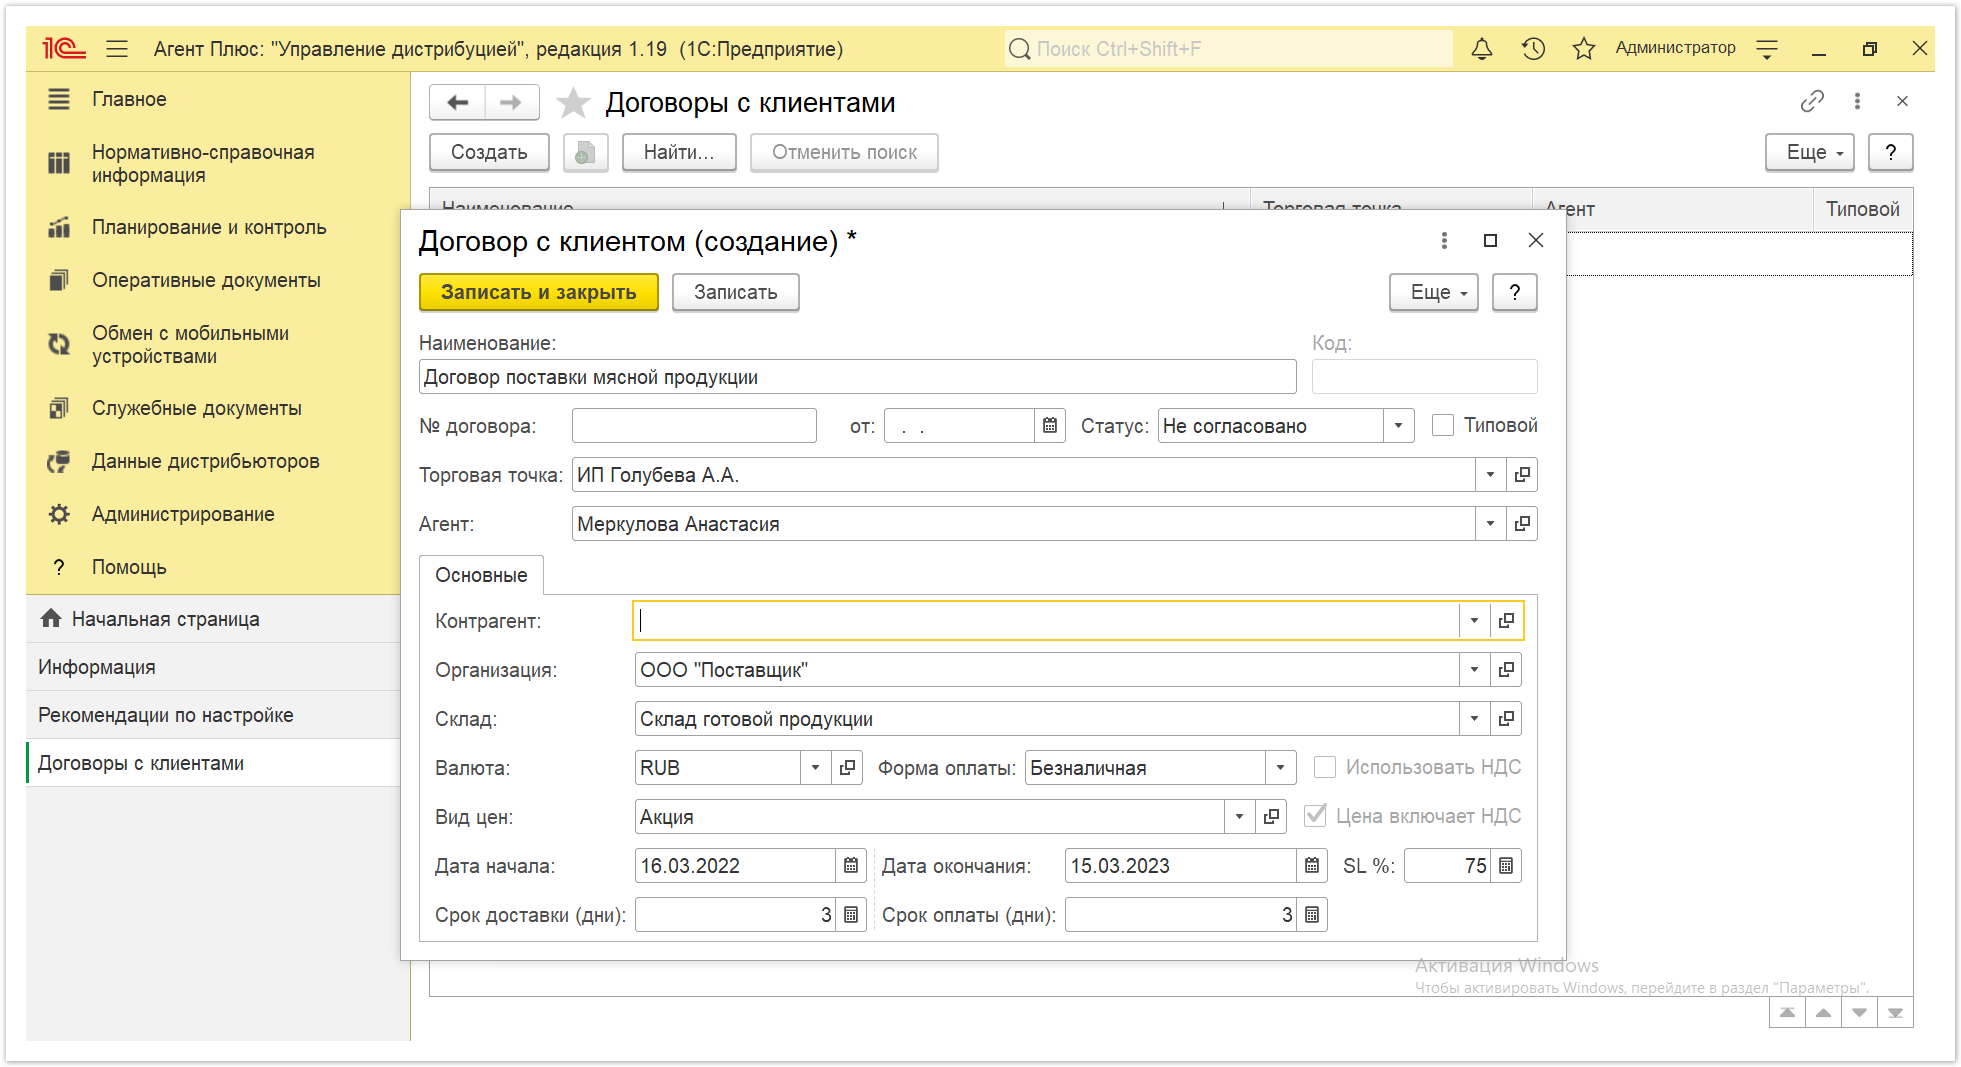Expand the Вид цен dropdown
Screen dimensions: 1961x1067
[1239, 817]
